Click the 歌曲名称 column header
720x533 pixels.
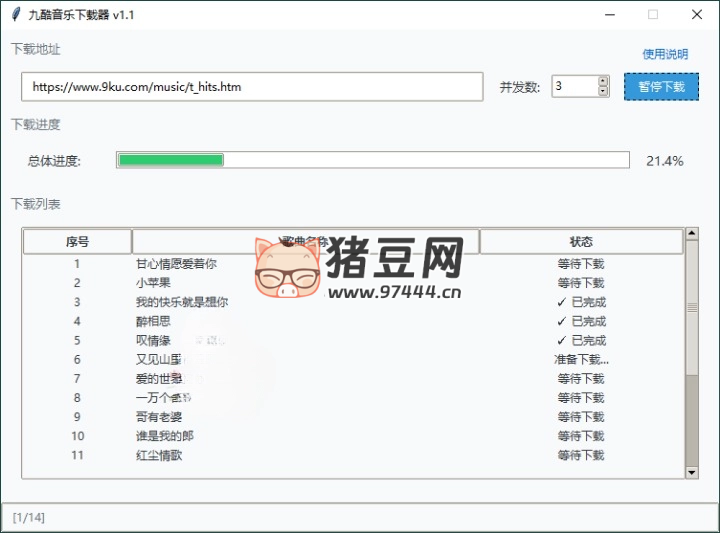point(305,241)
